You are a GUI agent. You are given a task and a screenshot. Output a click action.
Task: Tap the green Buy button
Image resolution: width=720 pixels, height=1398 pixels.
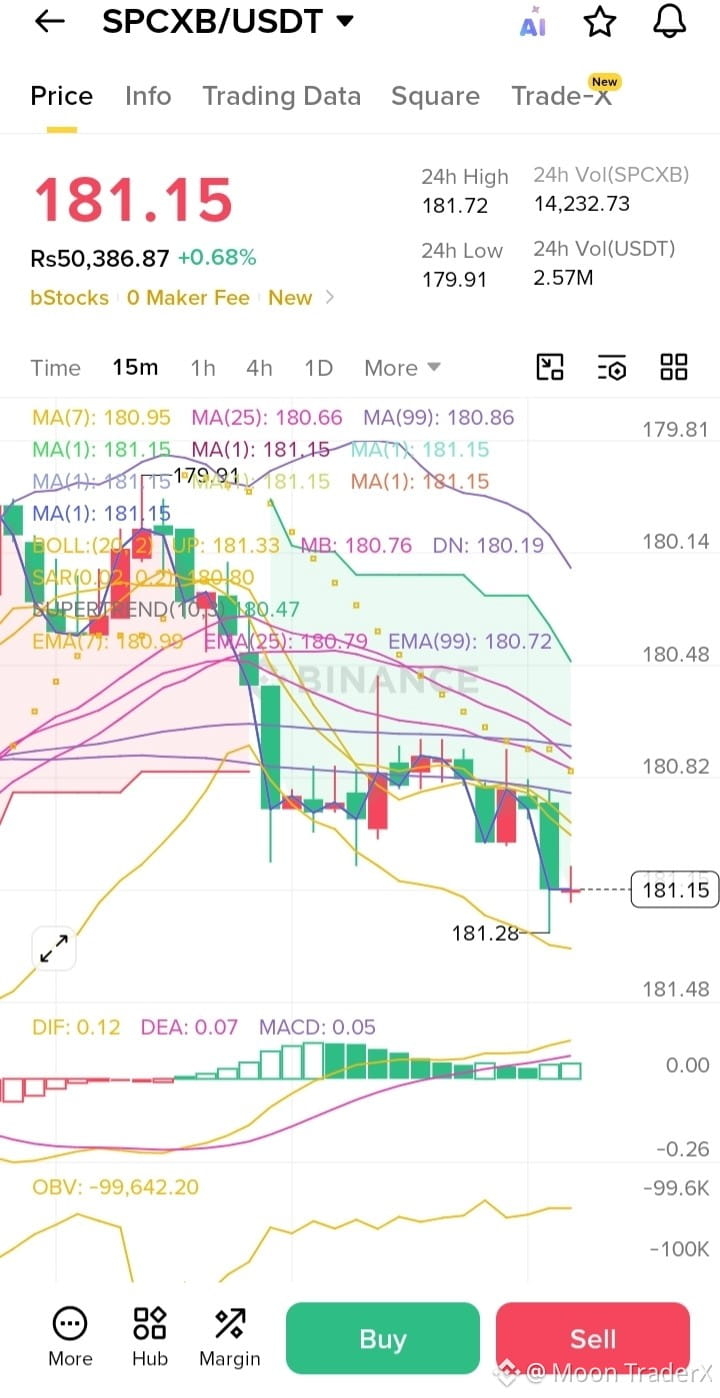pos(383,1338)
